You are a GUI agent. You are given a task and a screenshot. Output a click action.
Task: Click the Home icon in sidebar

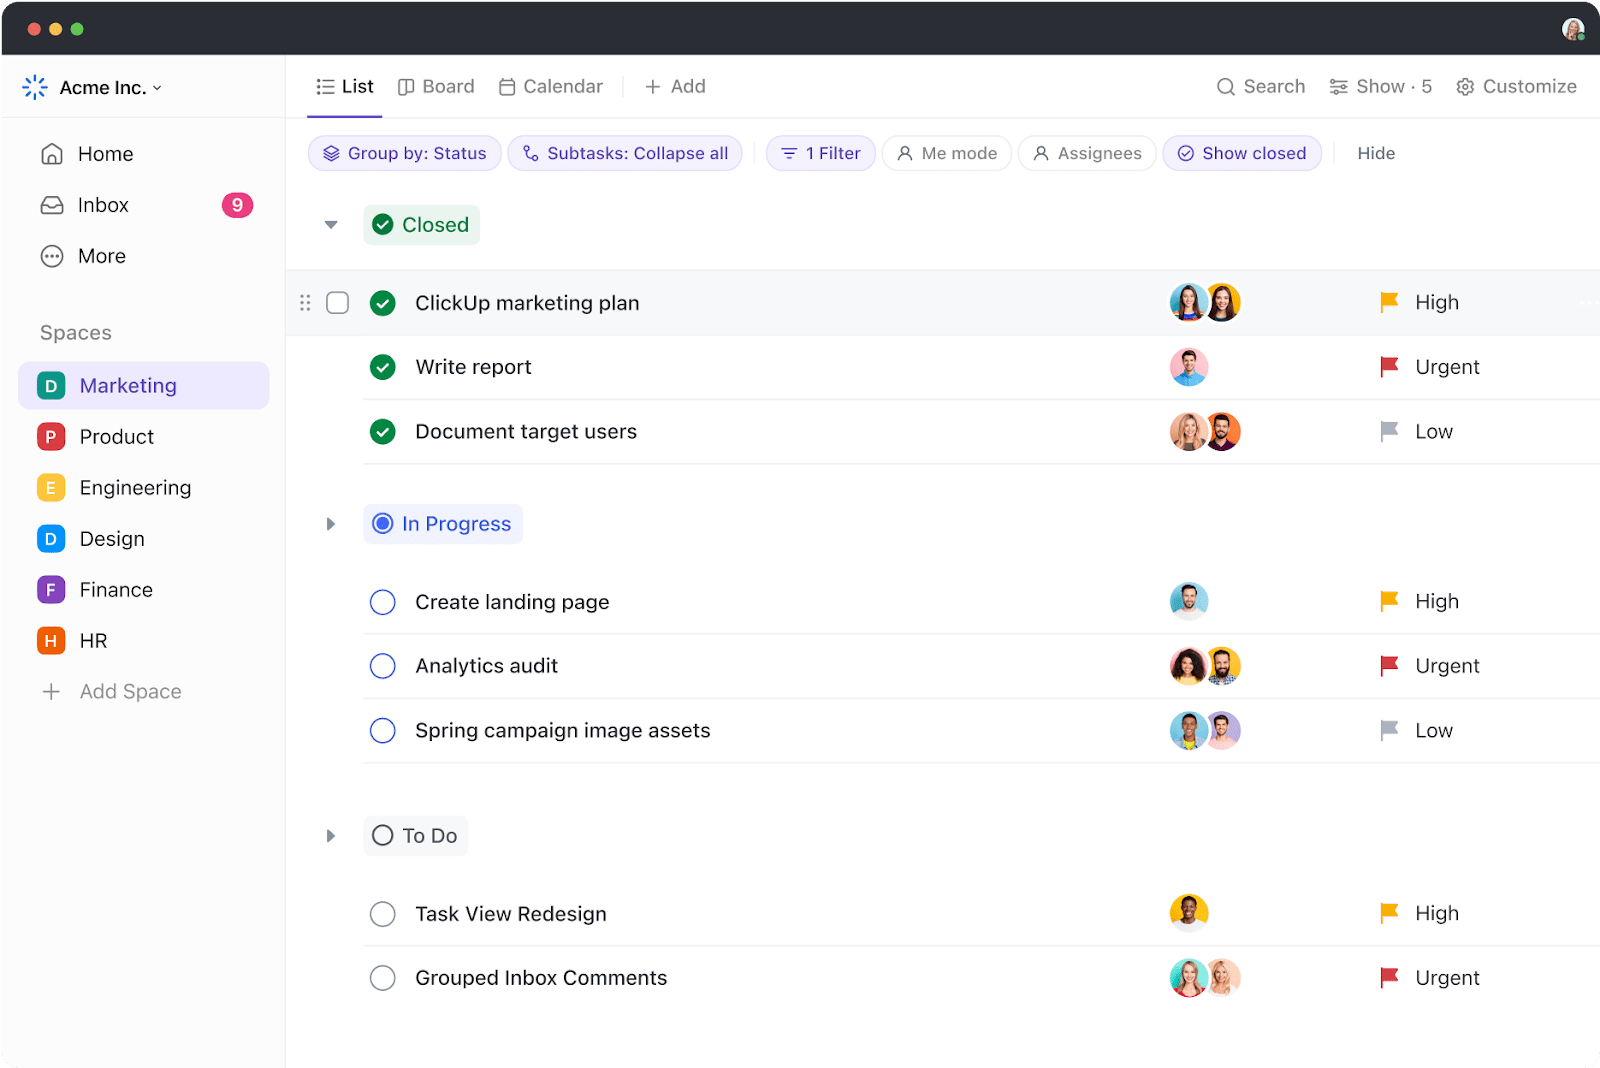52,154
